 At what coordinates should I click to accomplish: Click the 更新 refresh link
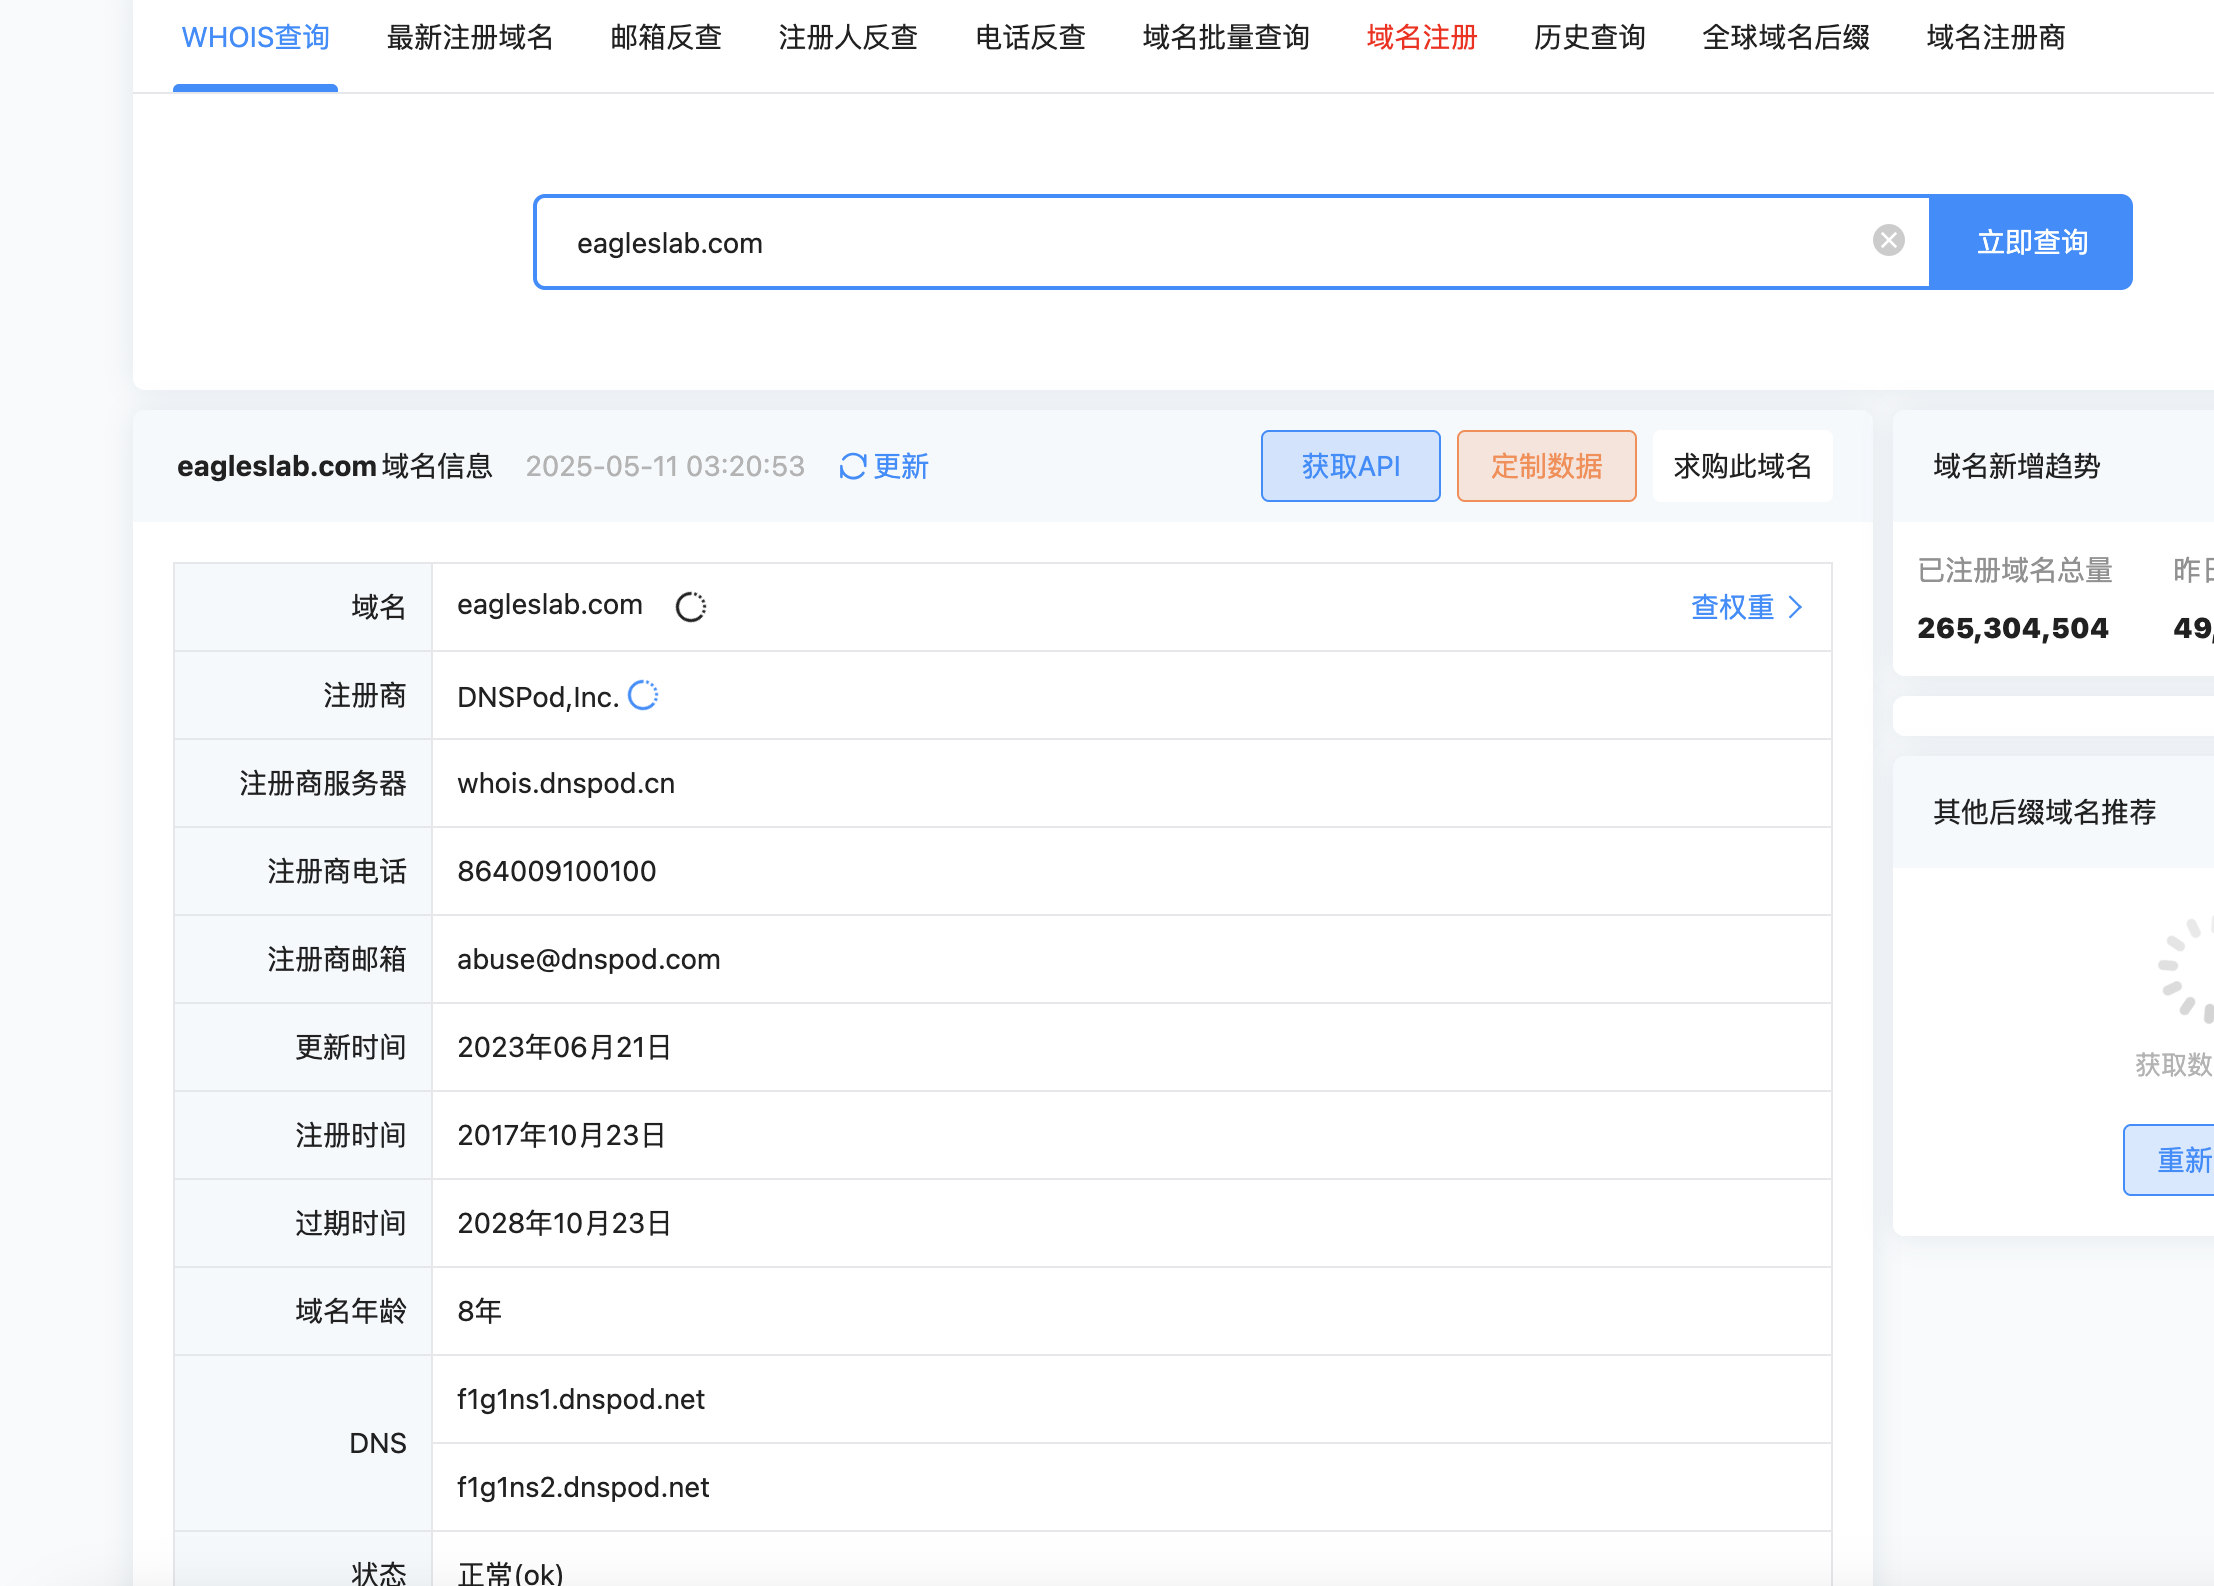(x=900, y=467)
